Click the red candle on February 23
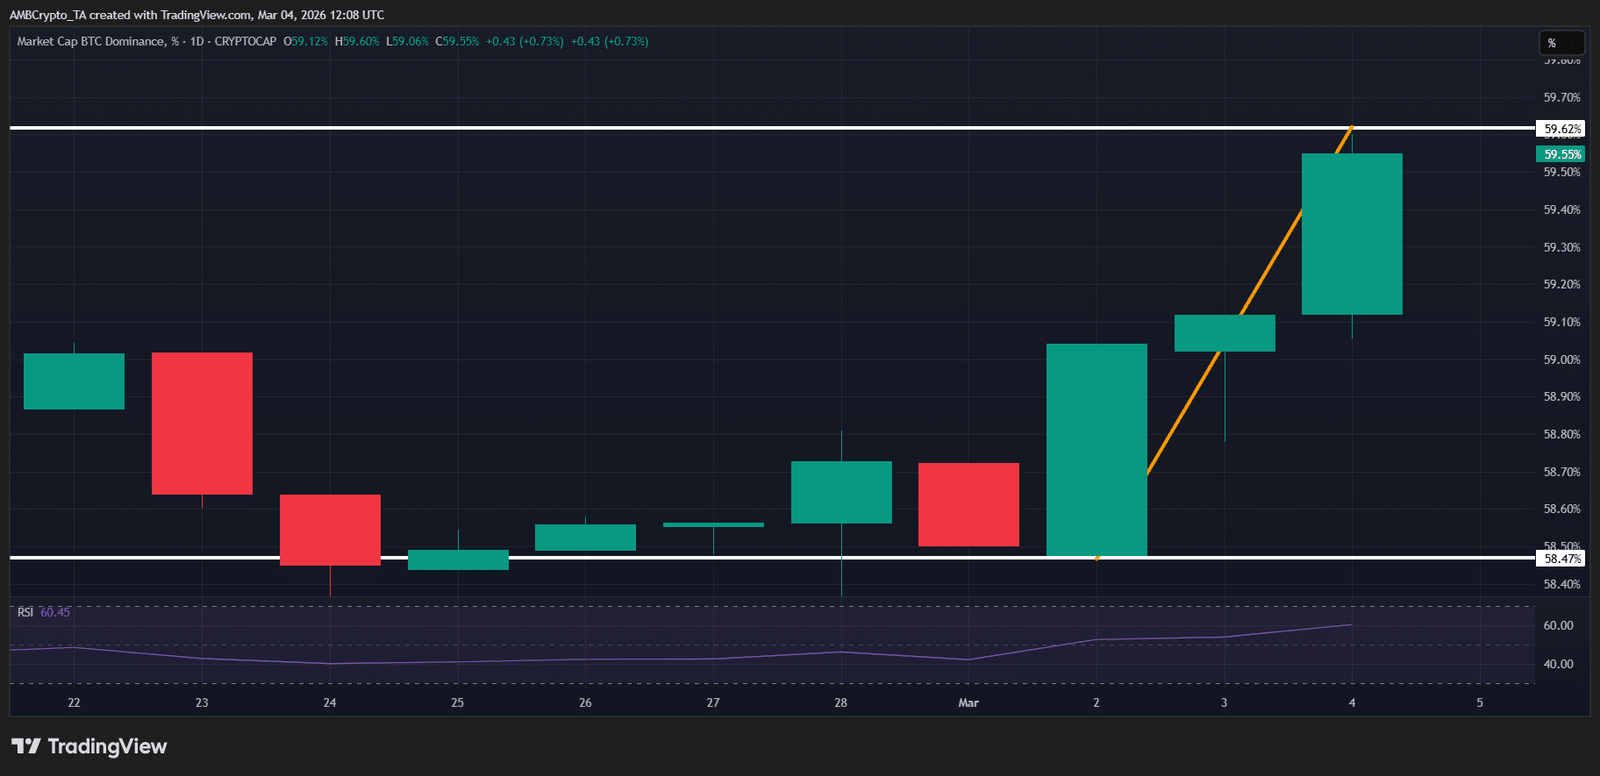Screen dimensions: 1600x776 click(x=202, y=423)
